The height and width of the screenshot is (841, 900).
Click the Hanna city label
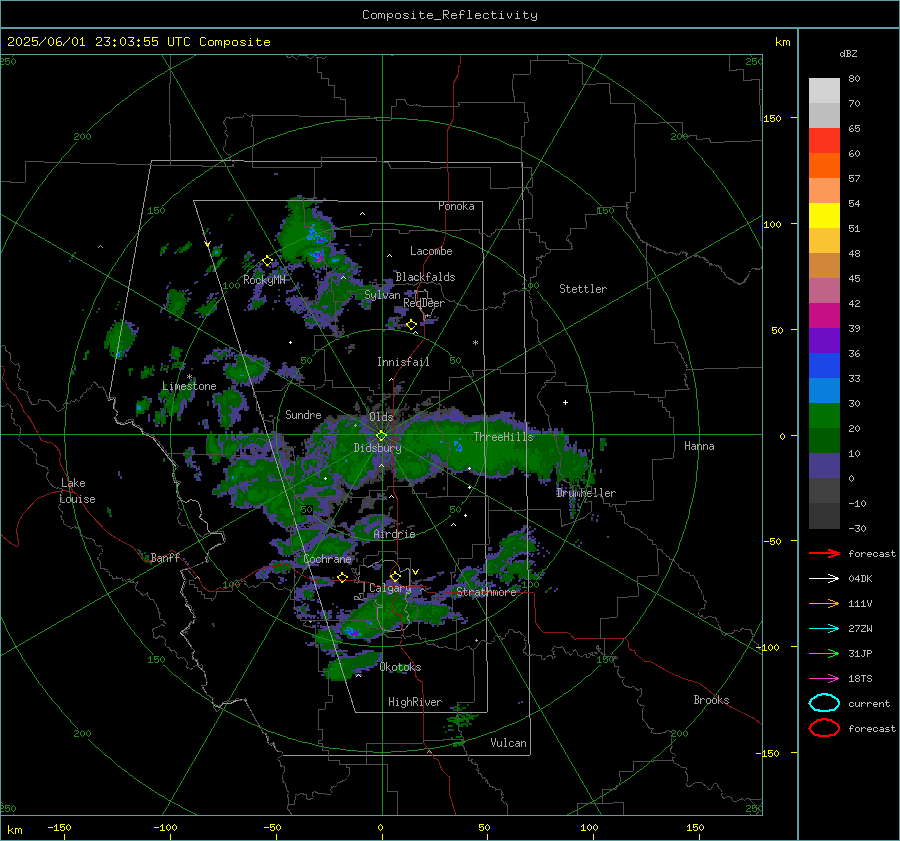(699, 446)
